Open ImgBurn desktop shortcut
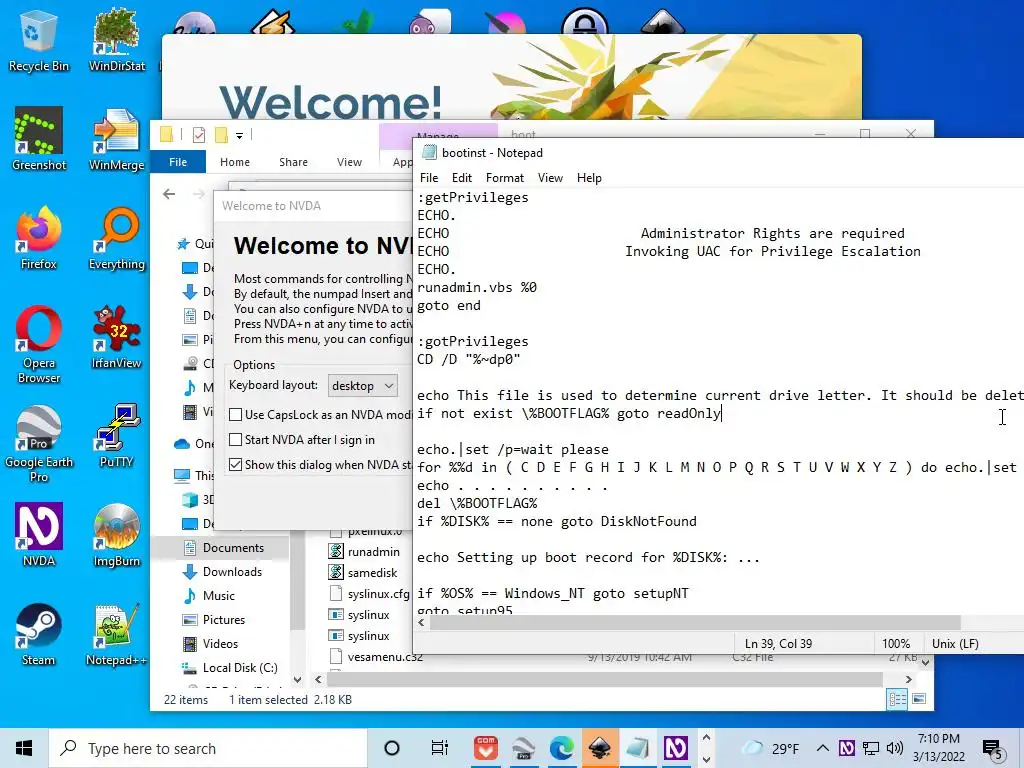The image size is (1024, 768). pos(117,535)
